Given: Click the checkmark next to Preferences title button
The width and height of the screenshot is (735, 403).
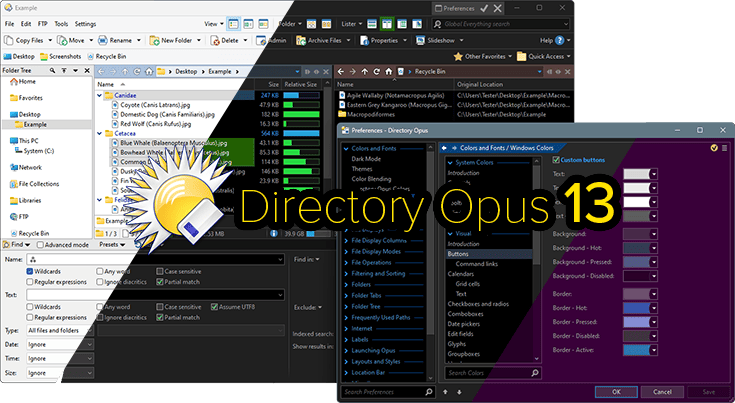Looking at the screenshot, I should (484, 8).
